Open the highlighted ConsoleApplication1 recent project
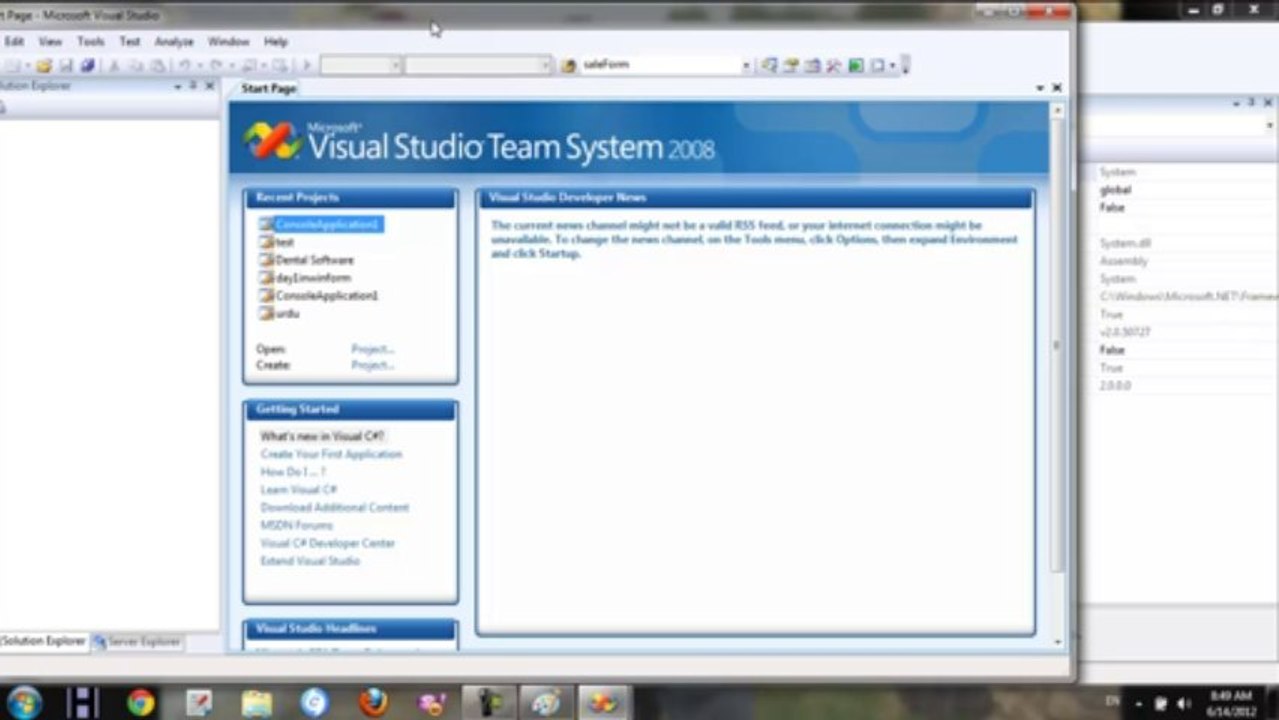 point(320,224)
